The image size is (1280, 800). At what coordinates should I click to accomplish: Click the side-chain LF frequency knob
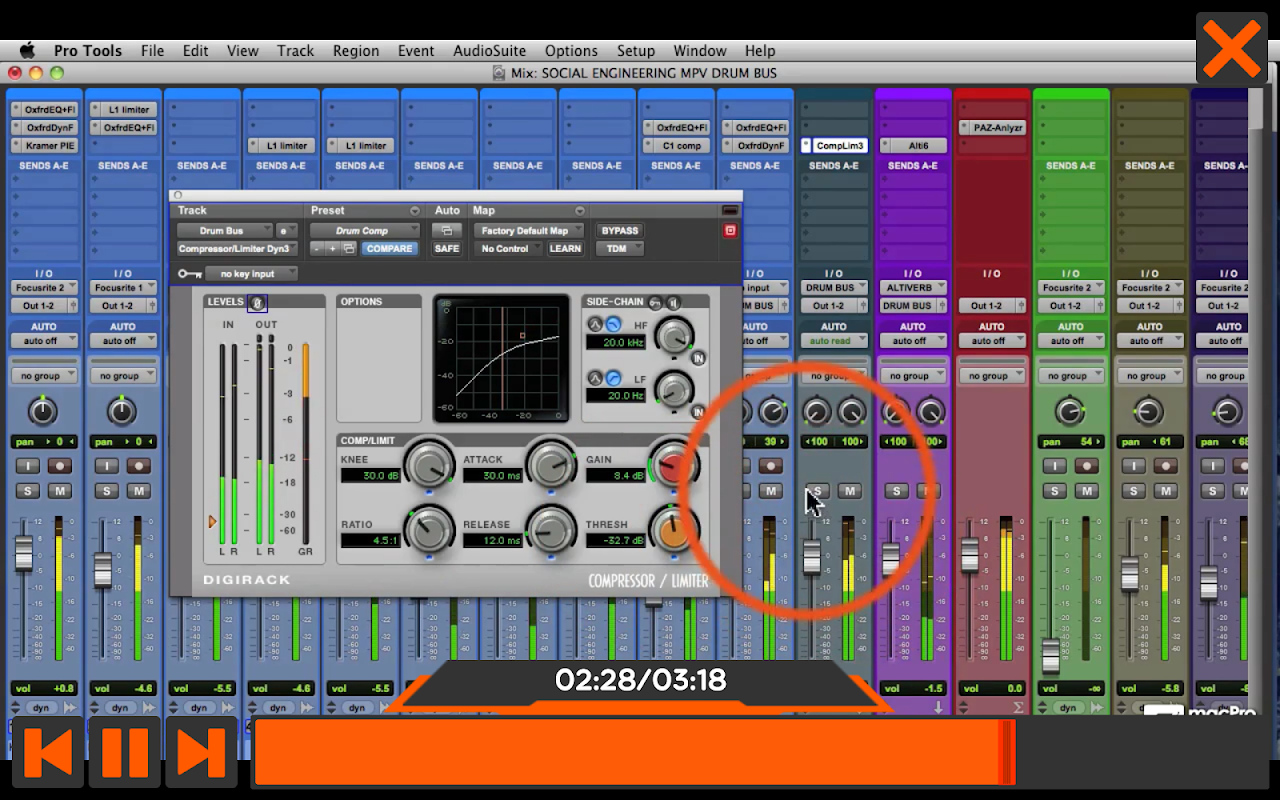coord(675,389)
